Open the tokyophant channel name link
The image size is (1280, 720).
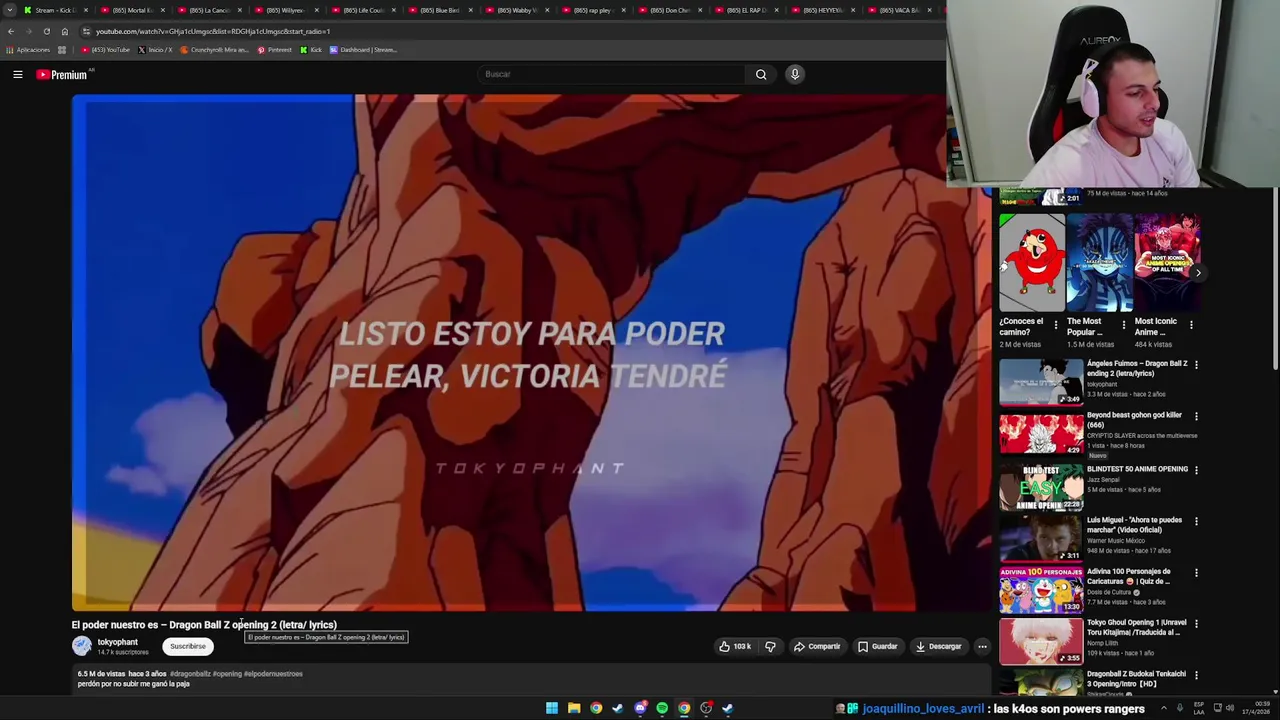coord(117,642)
